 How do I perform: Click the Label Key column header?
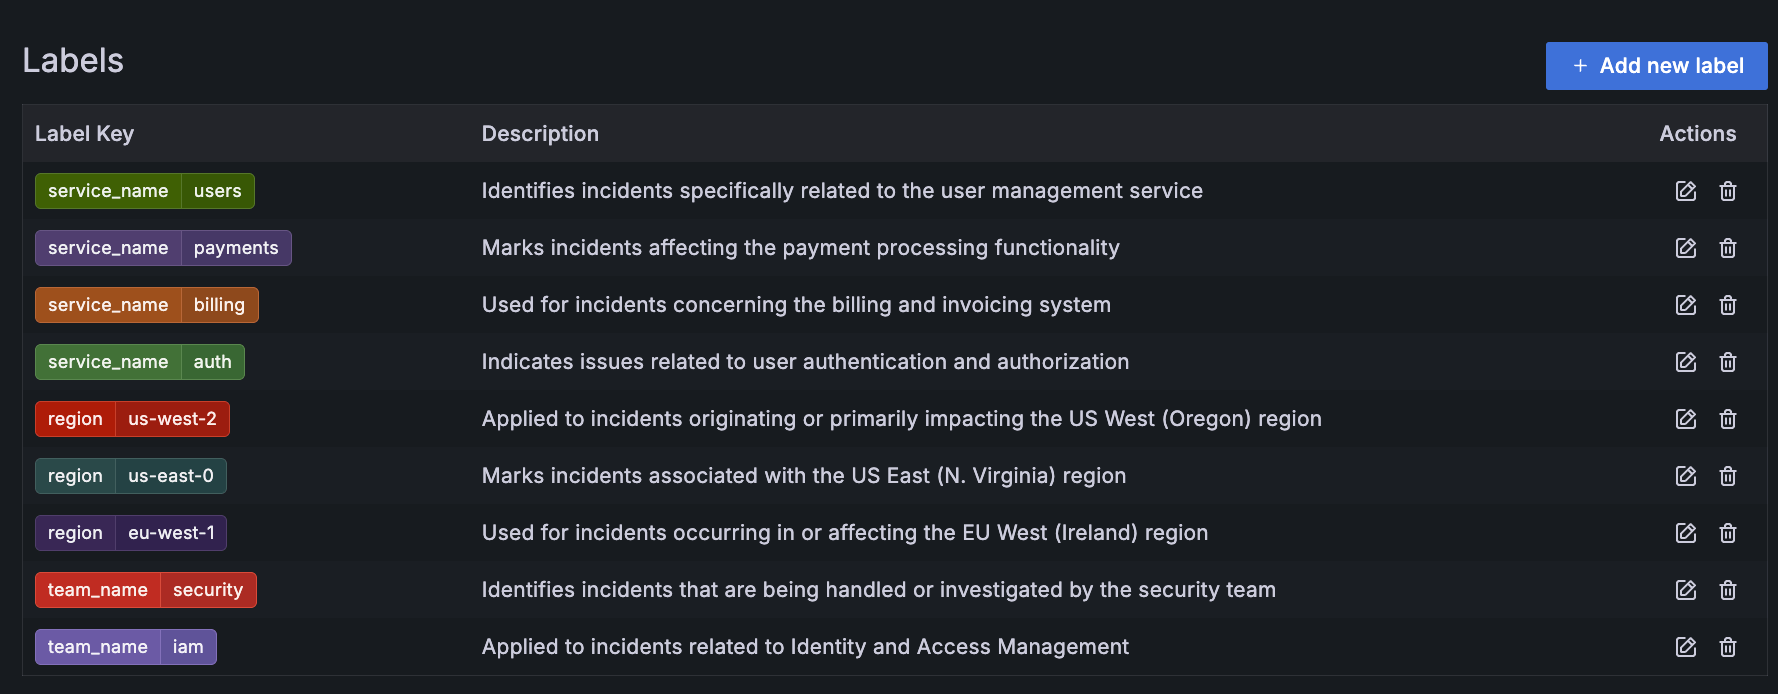85,134
